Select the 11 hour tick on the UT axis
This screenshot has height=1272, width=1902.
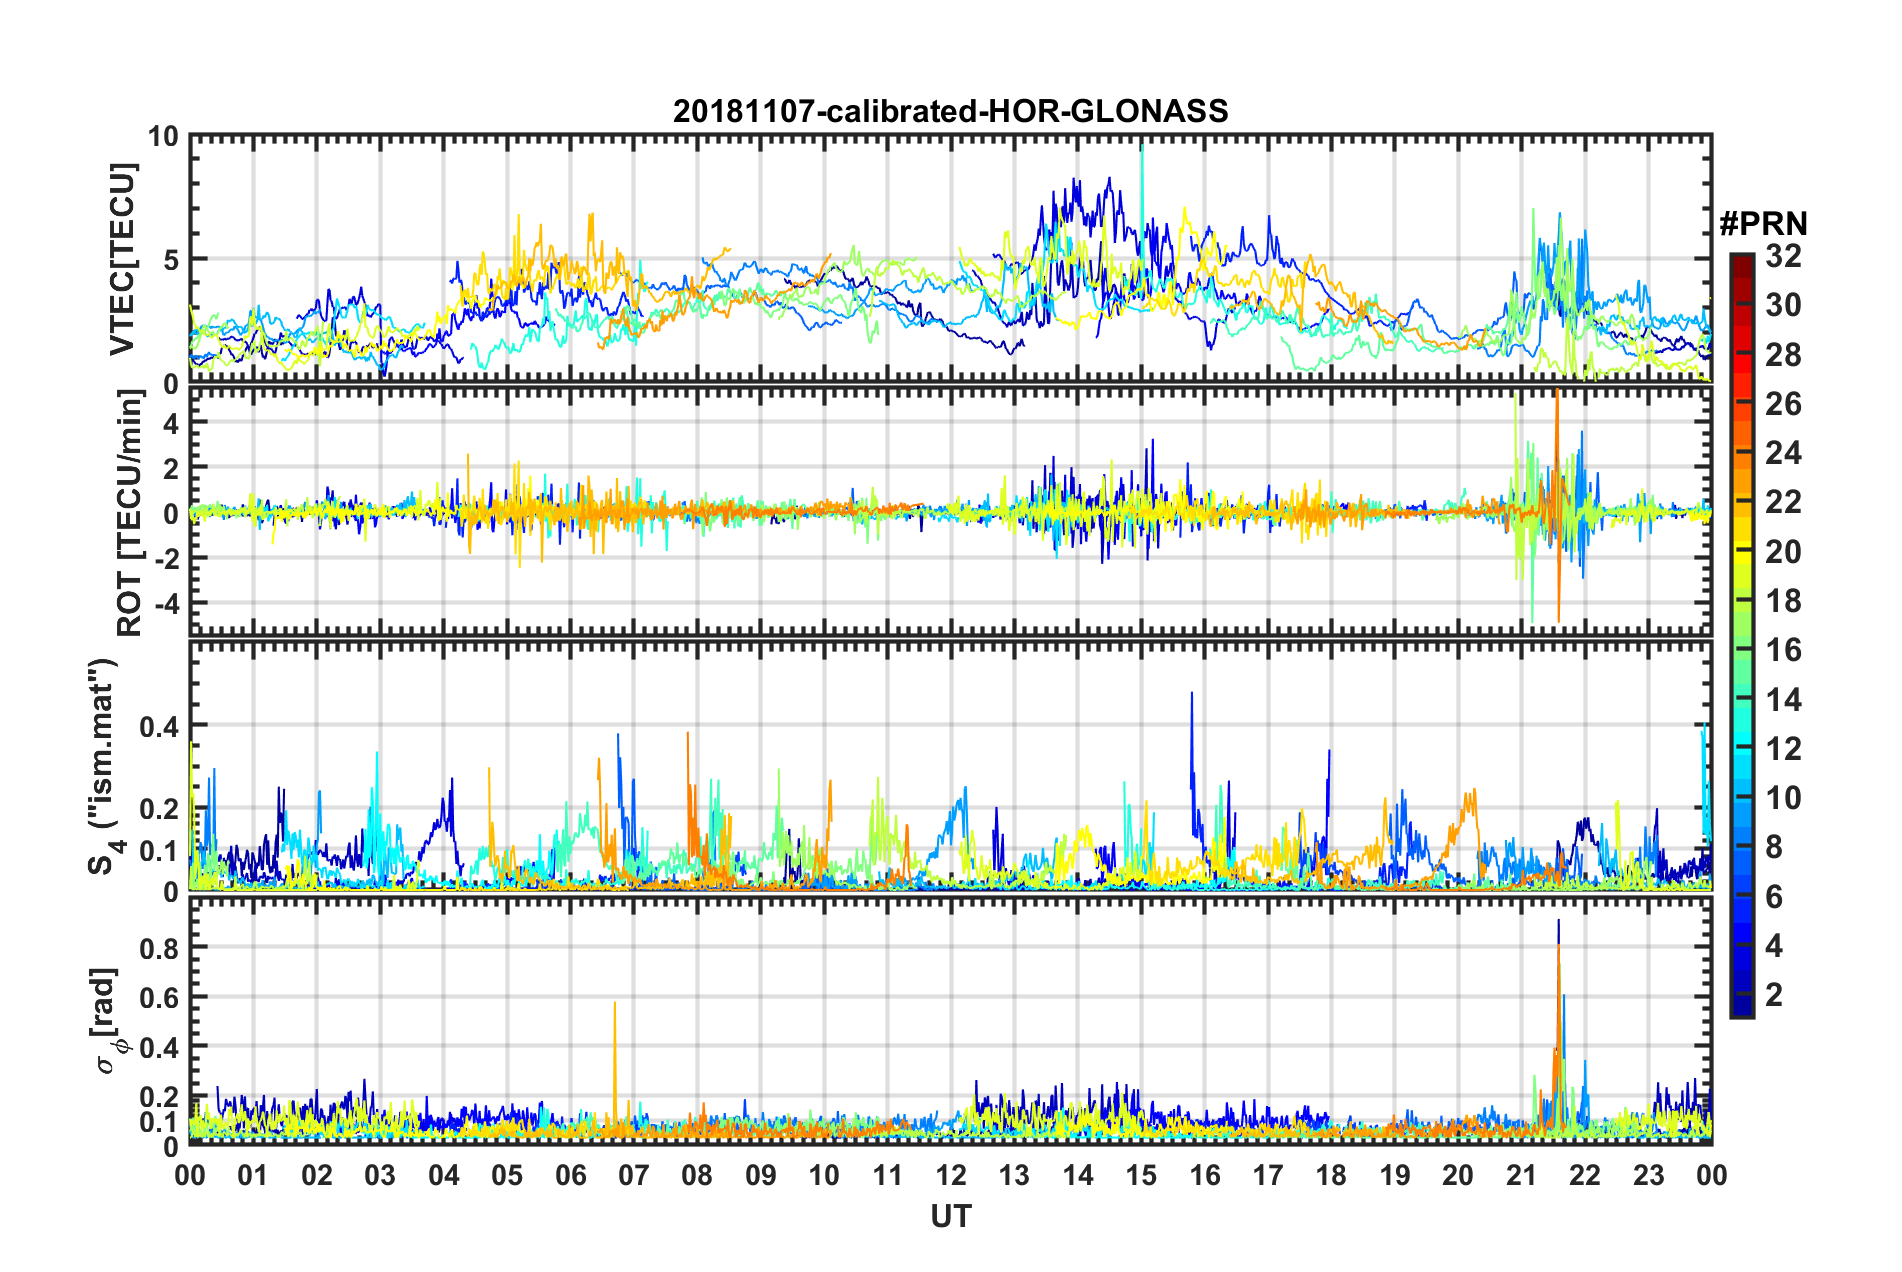(x=888, y=1175)
